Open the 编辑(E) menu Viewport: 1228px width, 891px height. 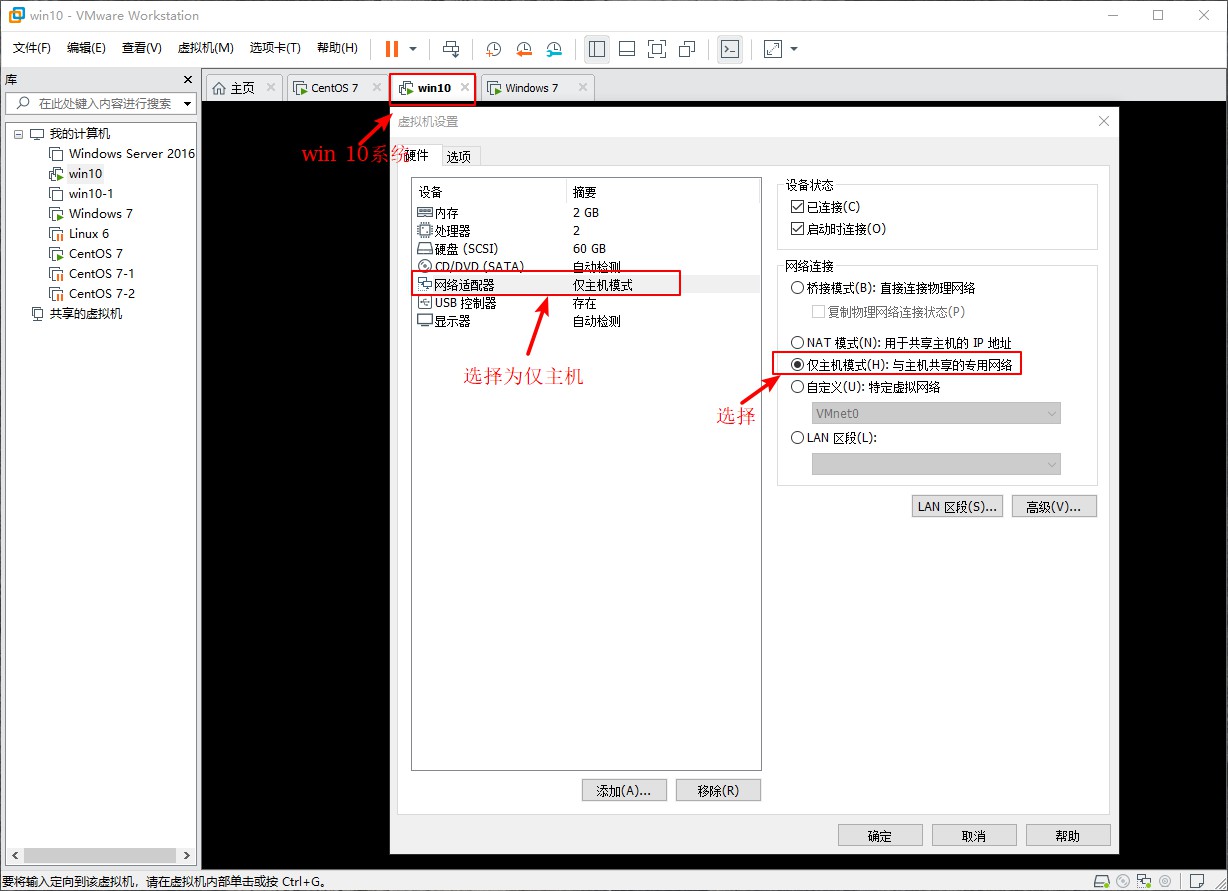point(86,48)
